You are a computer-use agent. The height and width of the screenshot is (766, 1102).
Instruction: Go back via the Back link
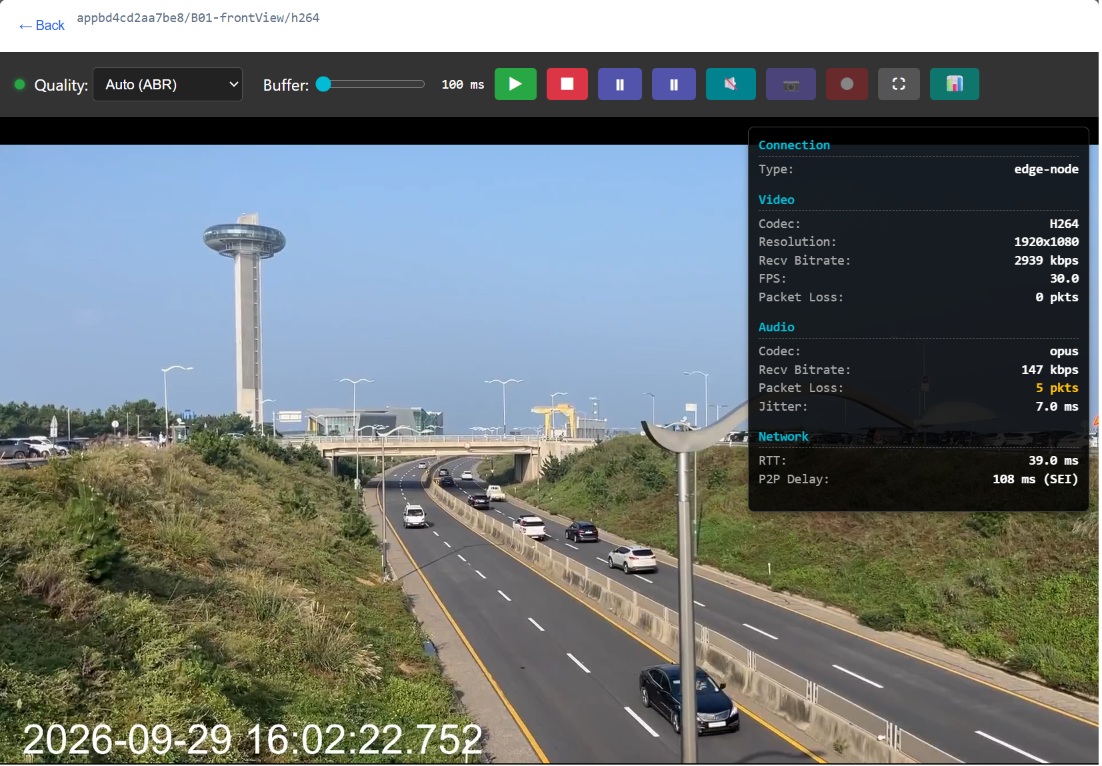(41, 25)
